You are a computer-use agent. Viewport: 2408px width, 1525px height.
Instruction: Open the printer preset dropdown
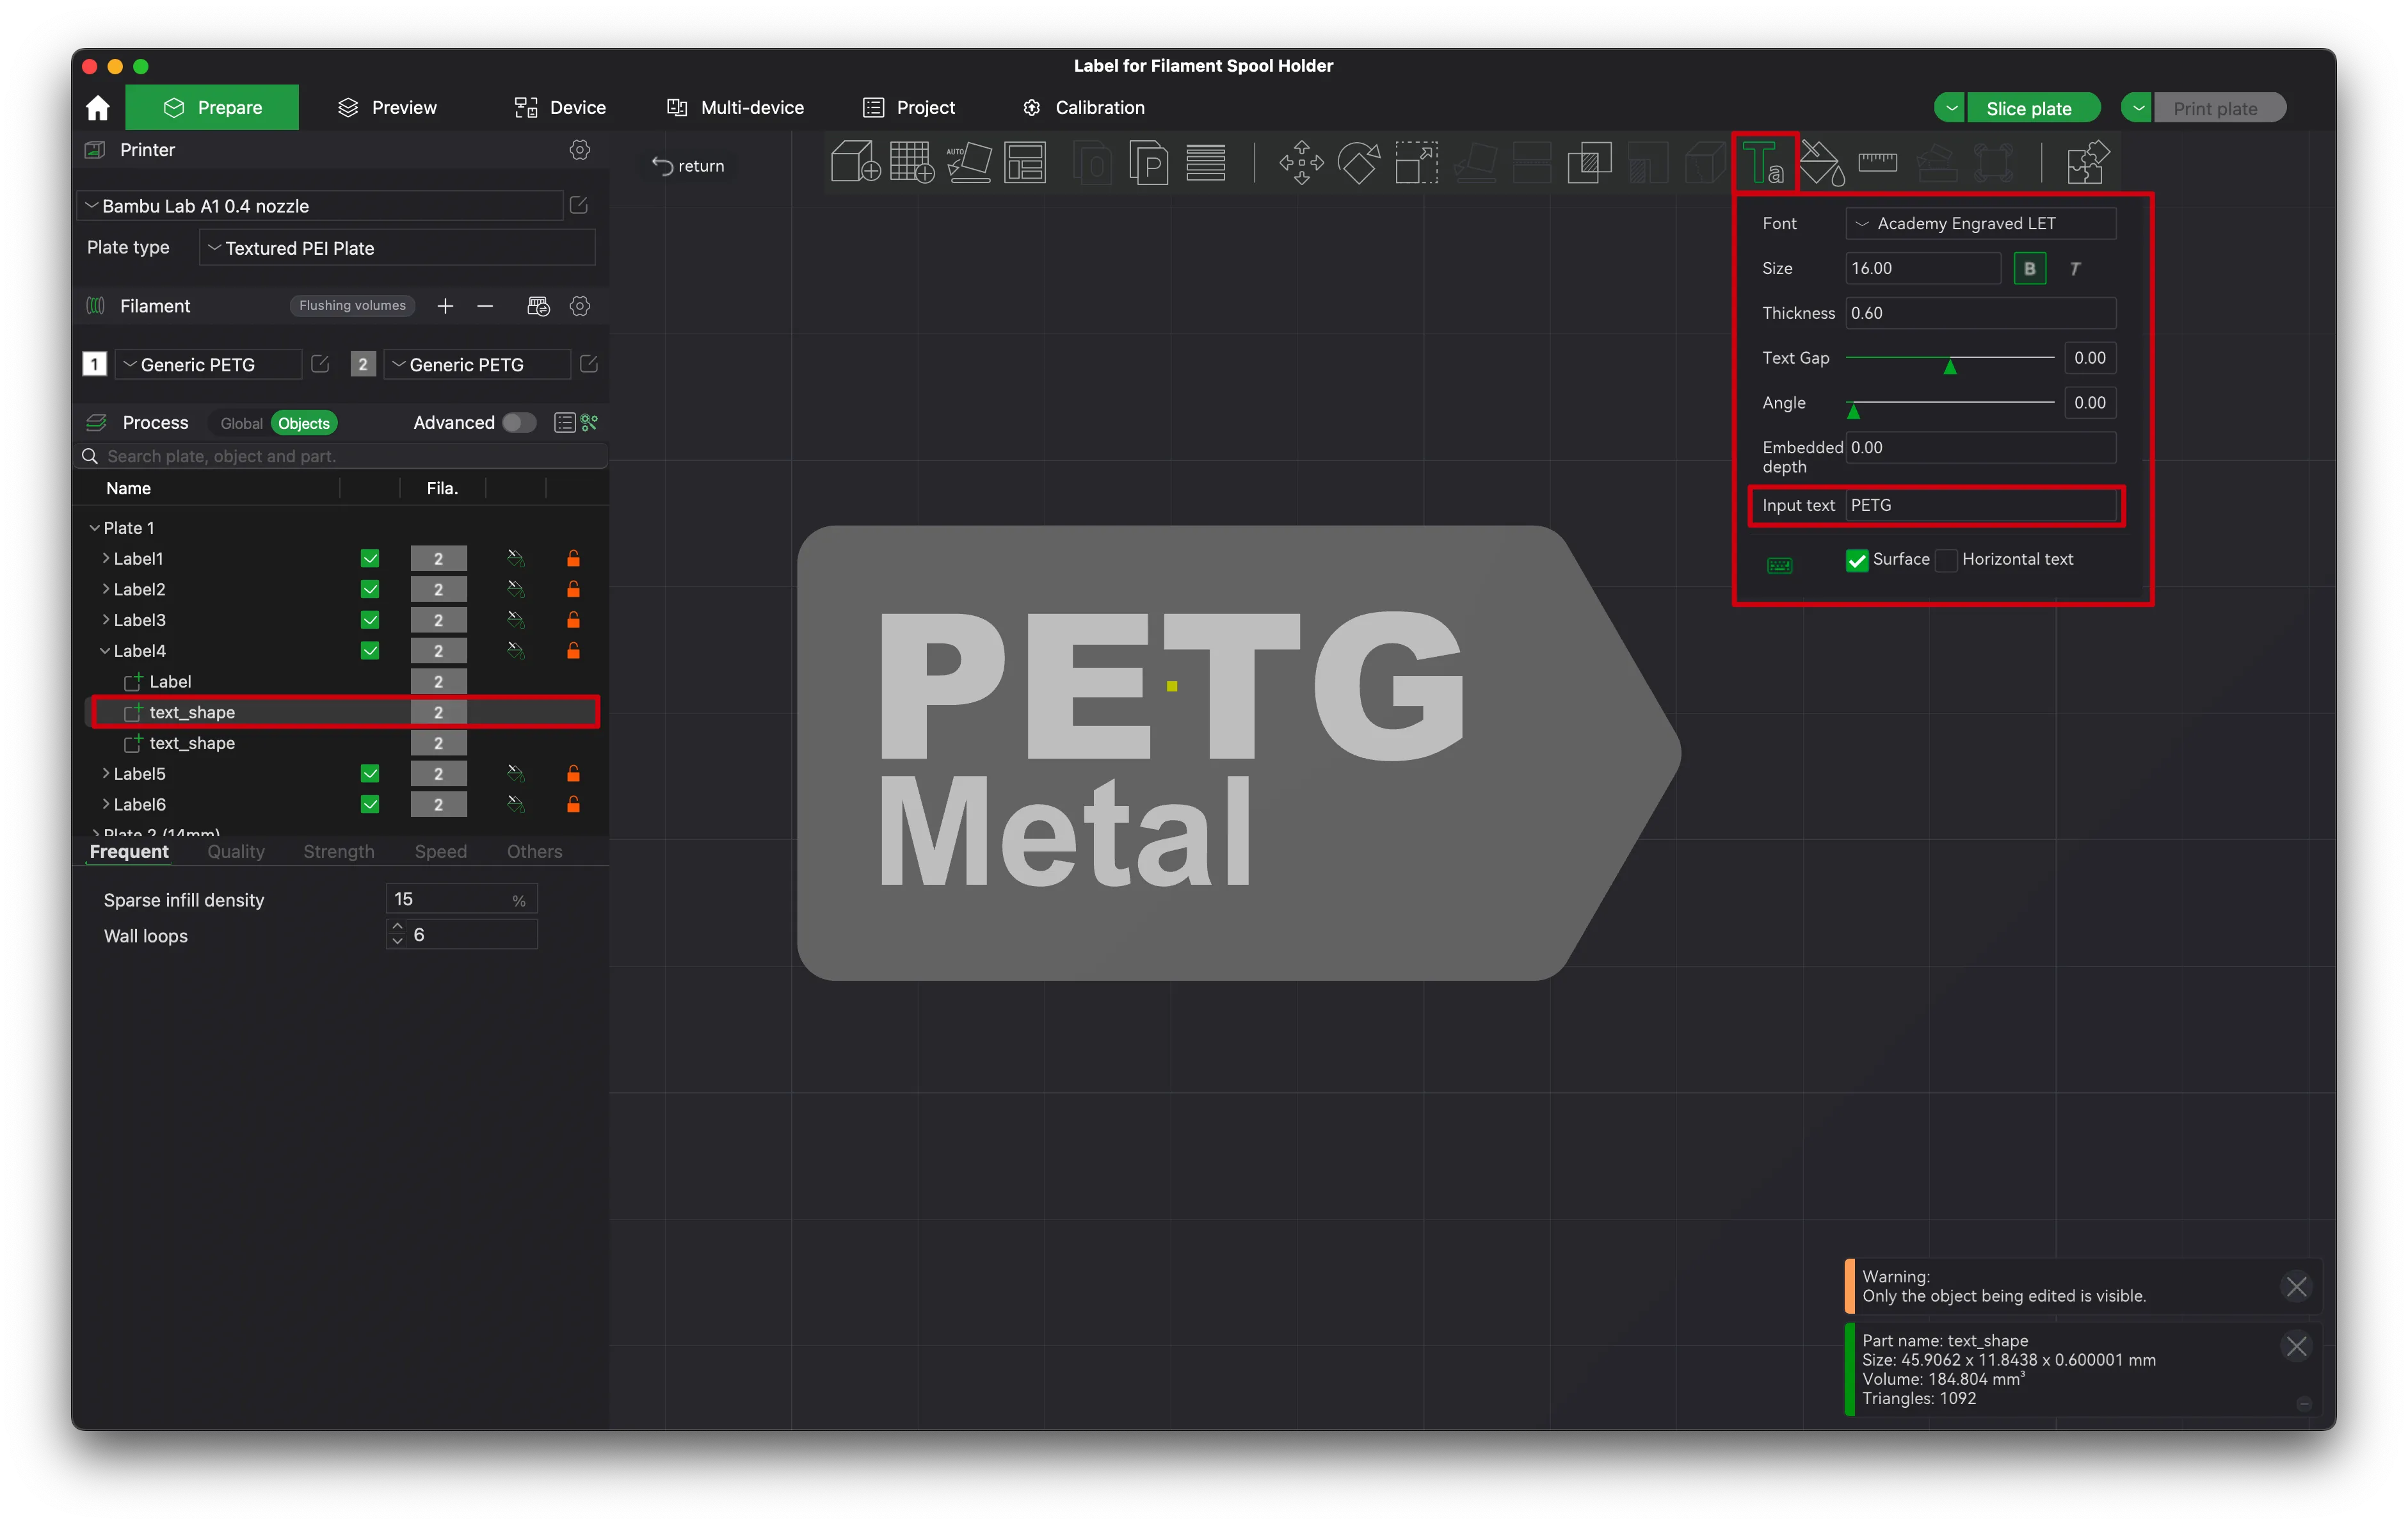coord(321,205)
